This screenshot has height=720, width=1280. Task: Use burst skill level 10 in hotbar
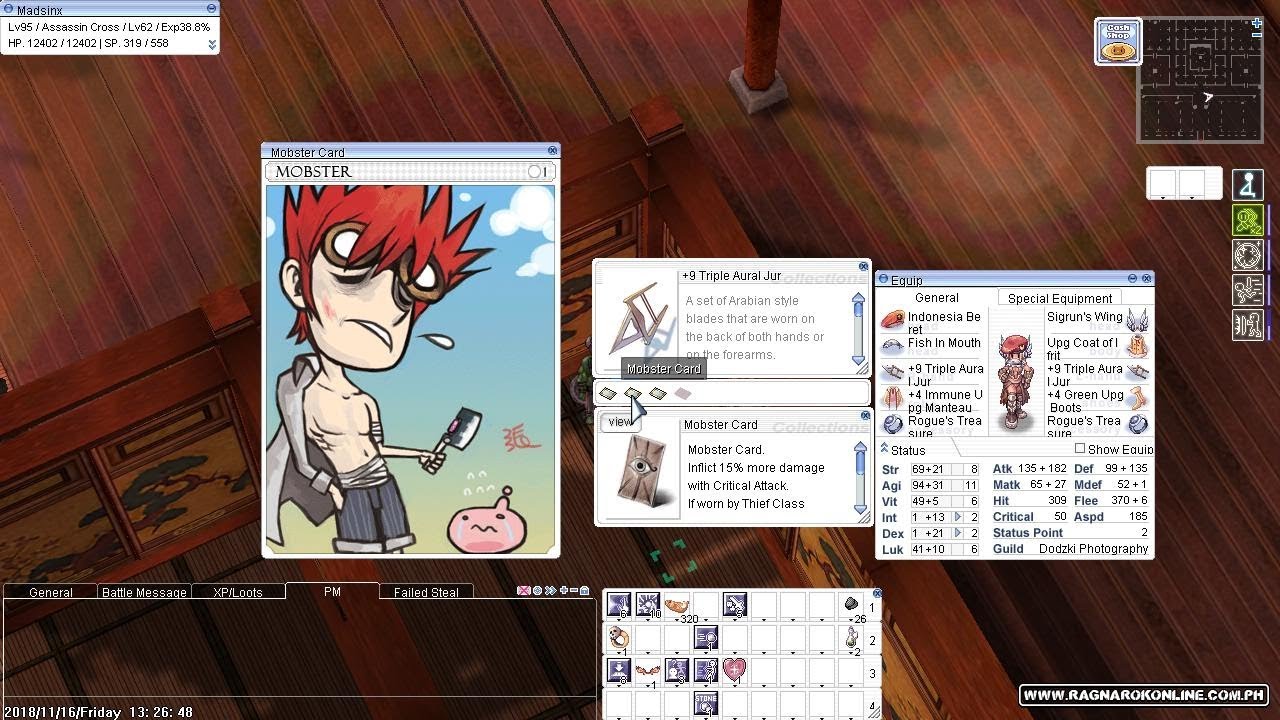tap(648, 605)
